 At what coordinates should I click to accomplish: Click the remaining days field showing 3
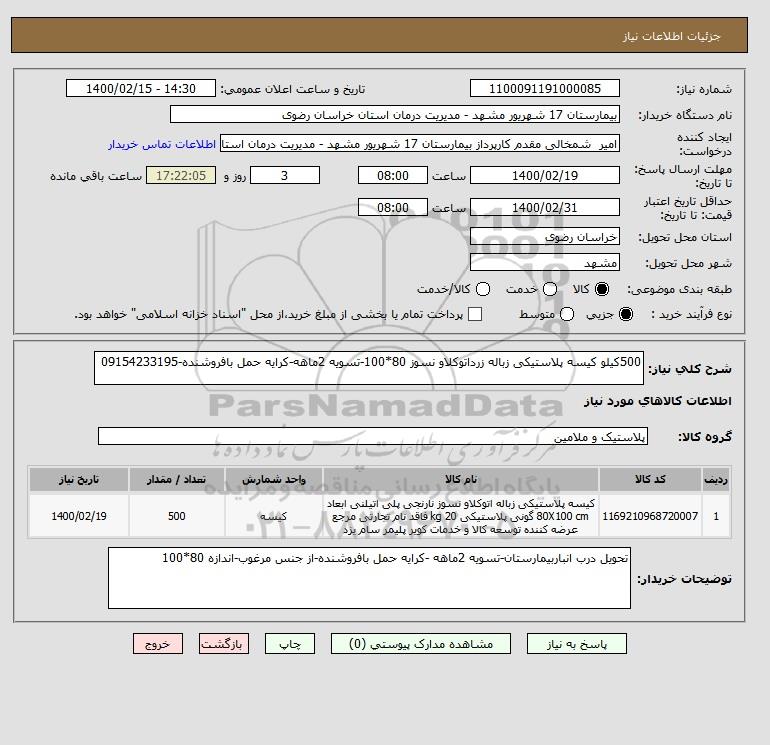click(x=285, y=175)
